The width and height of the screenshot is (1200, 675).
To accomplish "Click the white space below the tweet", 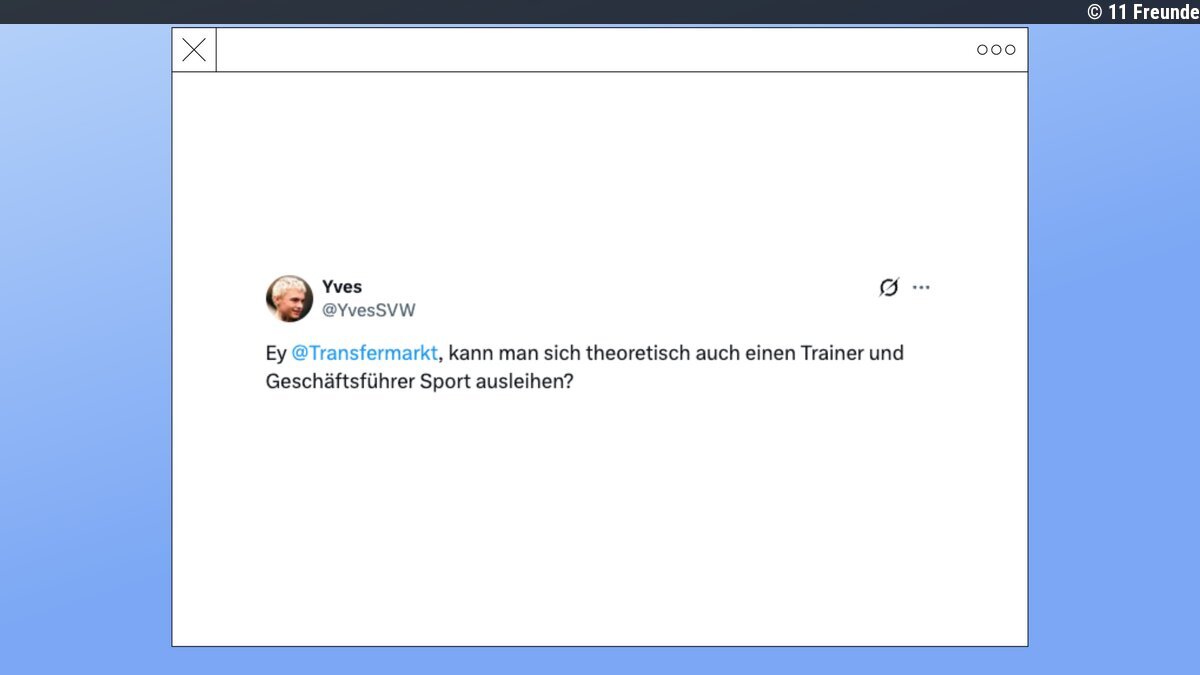I will tap(600, 520).
